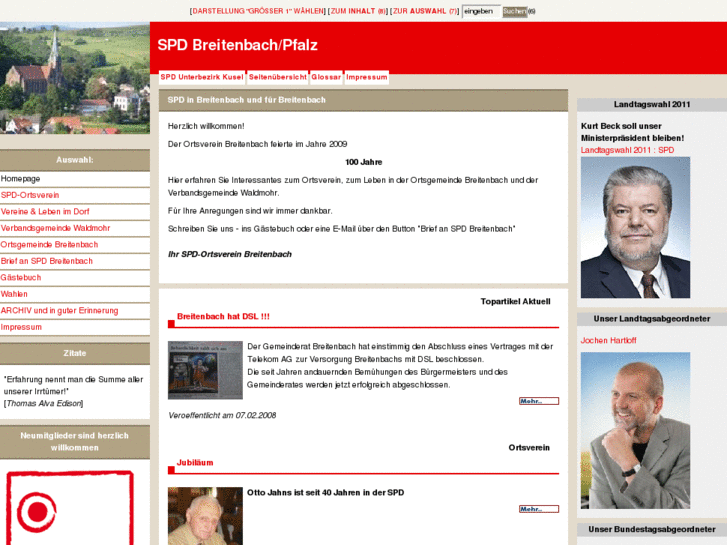This screenshot has width=727, height=545.
Task: Click the 'Topartikel Aktuell' section label
Action: 515,301
